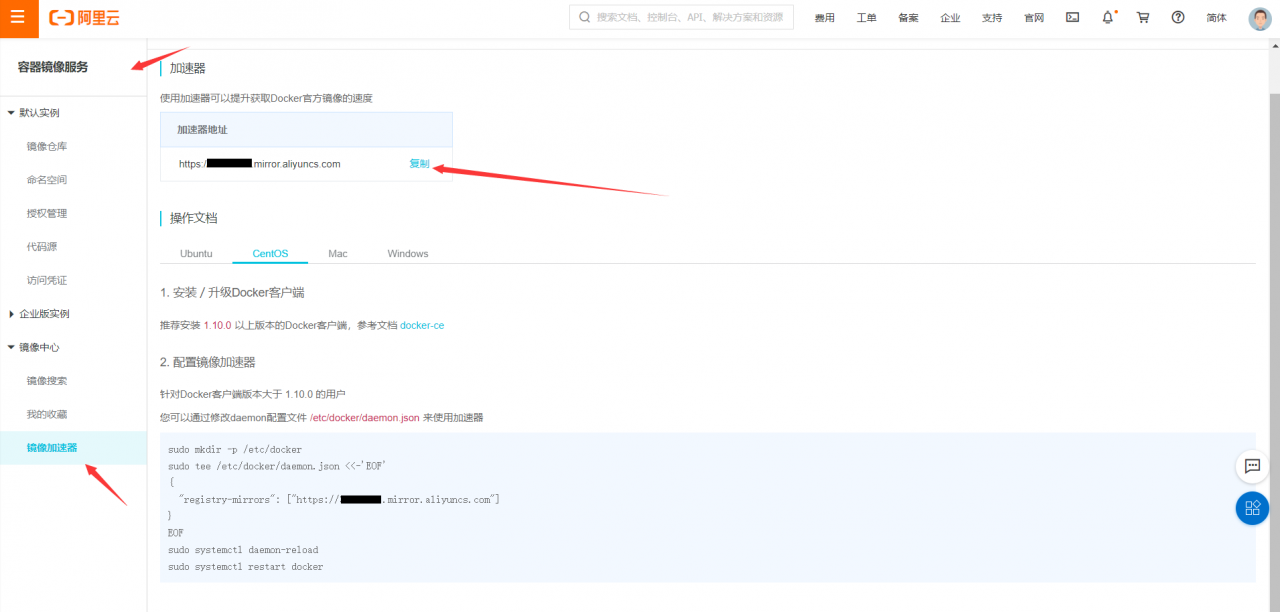Open the cloud shell terminal icon
The image size is (1280, 612).
pos(1072,17)
